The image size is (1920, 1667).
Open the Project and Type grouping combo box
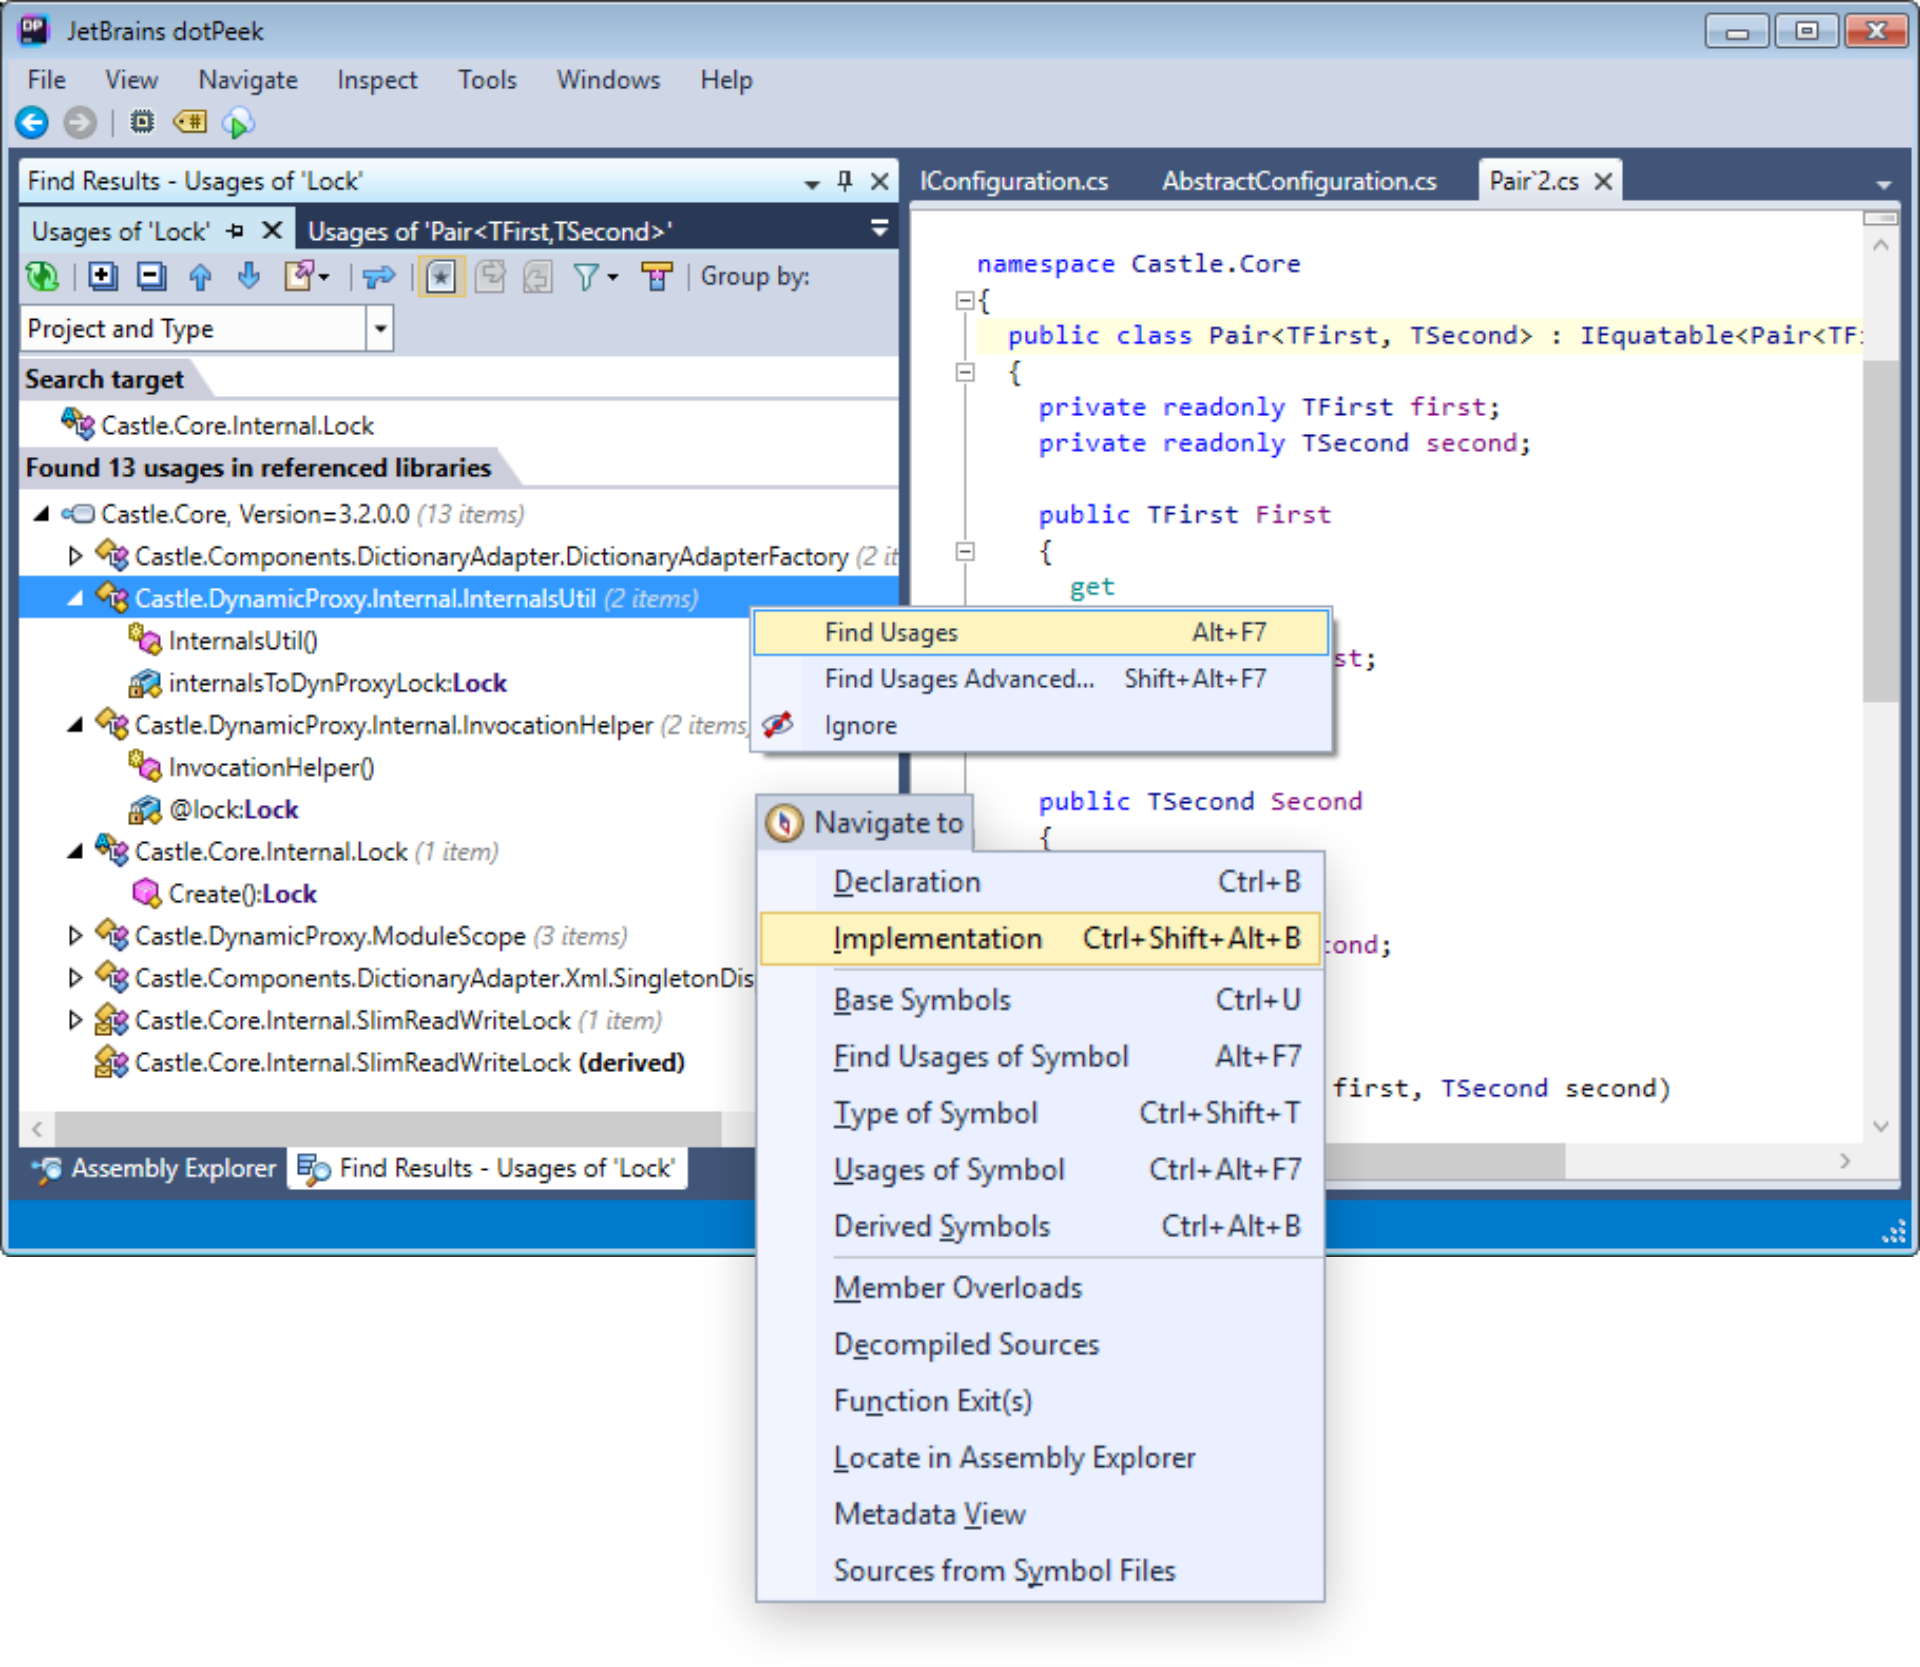(206, 329)
